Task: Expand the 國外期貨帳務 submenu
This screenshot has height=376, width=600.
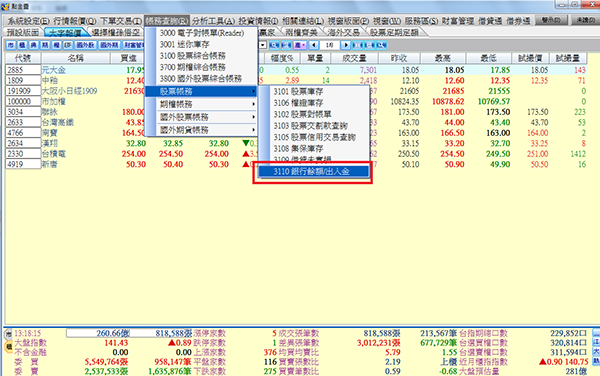Action: (206, 130)
